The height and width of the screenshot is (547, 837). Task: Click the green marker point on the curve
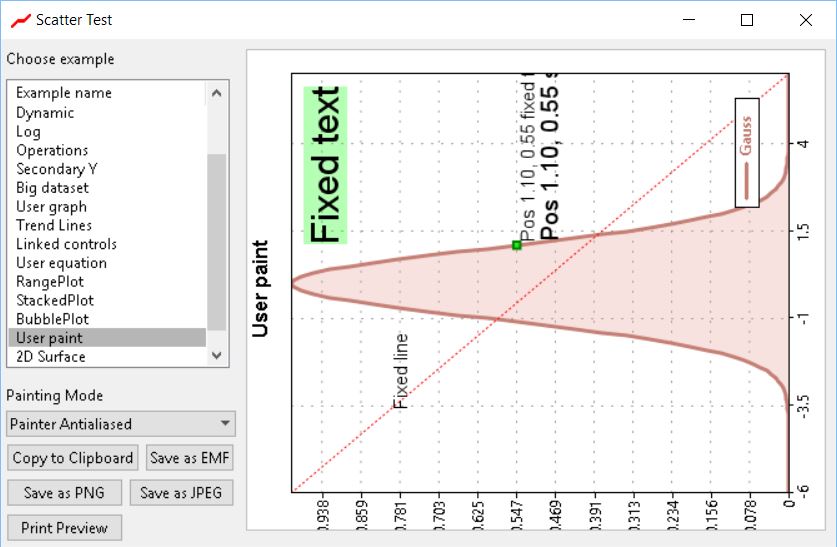(517, 245)
